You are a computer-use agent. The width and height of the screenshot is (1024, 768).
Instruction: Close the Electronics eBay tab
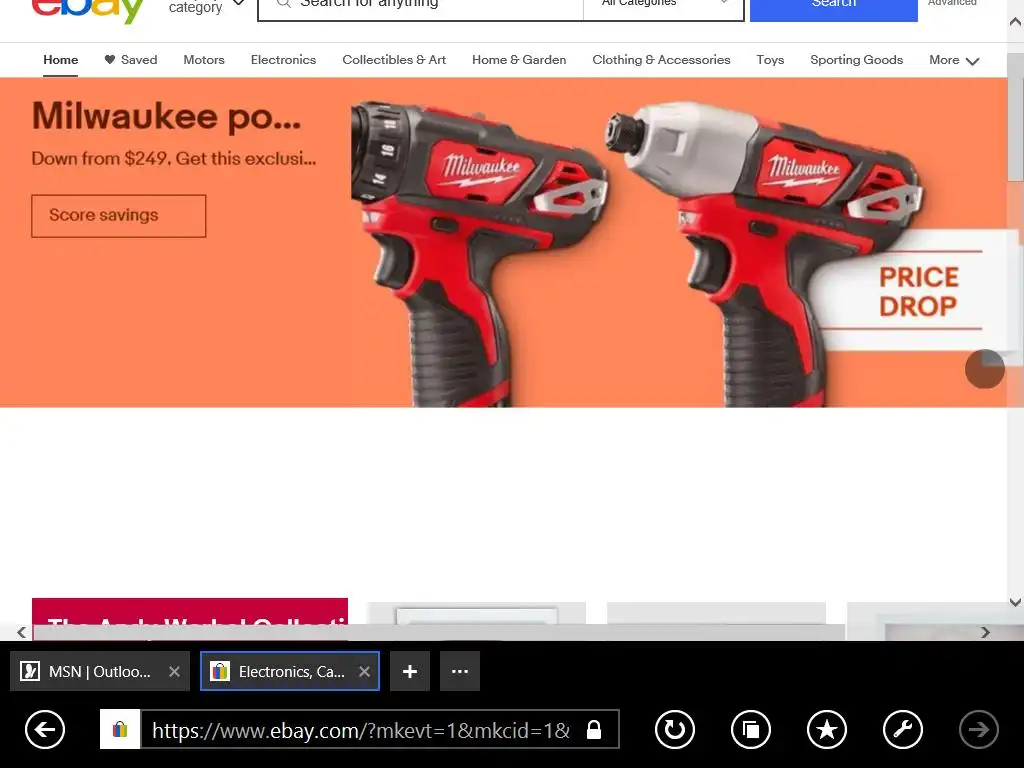point(364,671)
